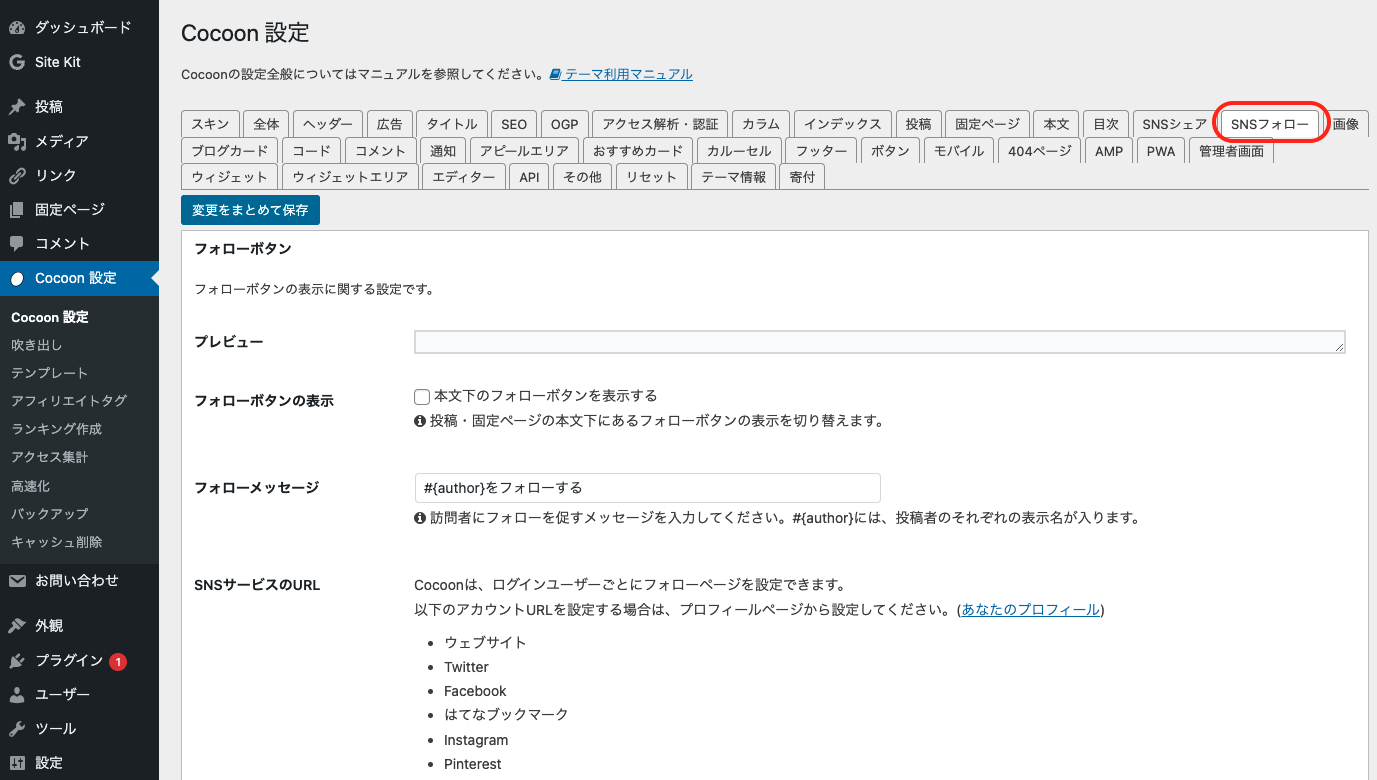Open the SNSシェア tab
1377x780 pixels.
[x=1175, y=124]
